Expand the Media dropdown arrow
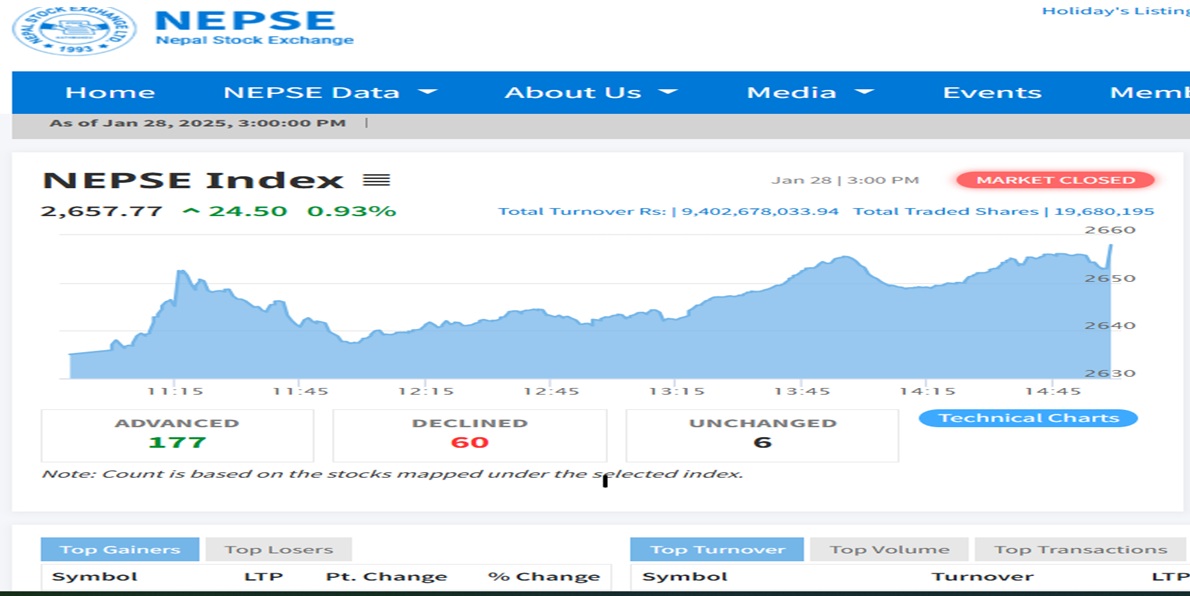This screenshot has height=596, width=1190. tap(864, 92)
